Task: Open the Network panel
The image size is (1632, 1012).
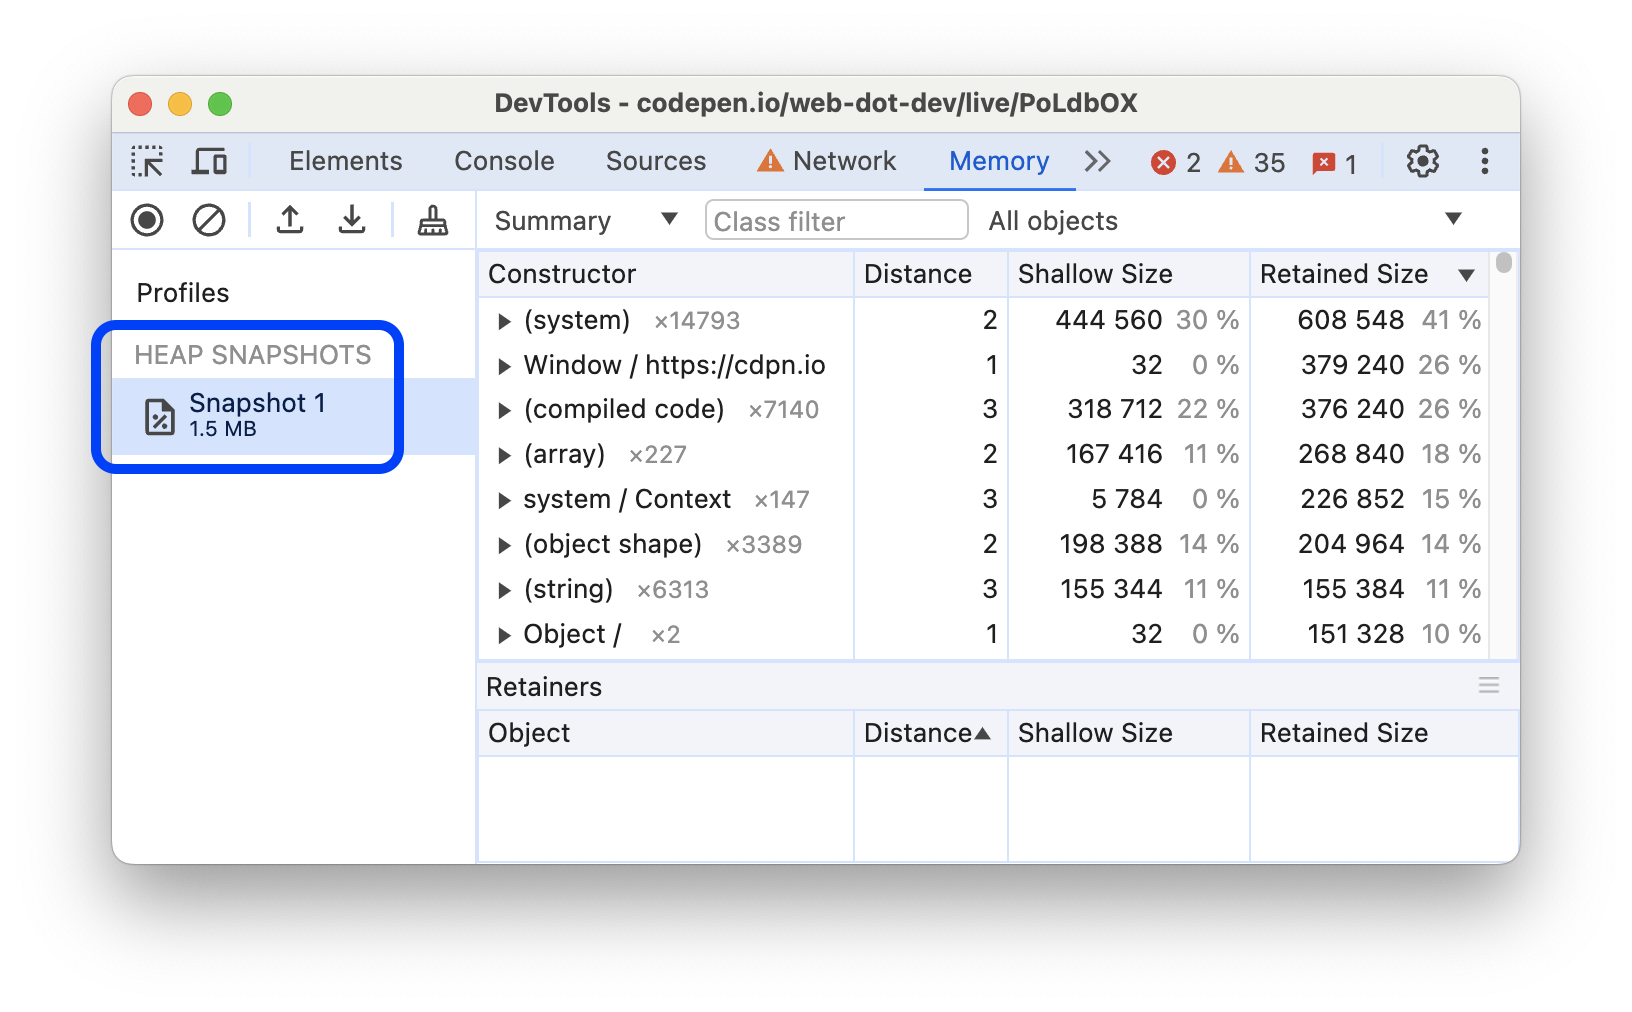Action: (x=844, y=161)
